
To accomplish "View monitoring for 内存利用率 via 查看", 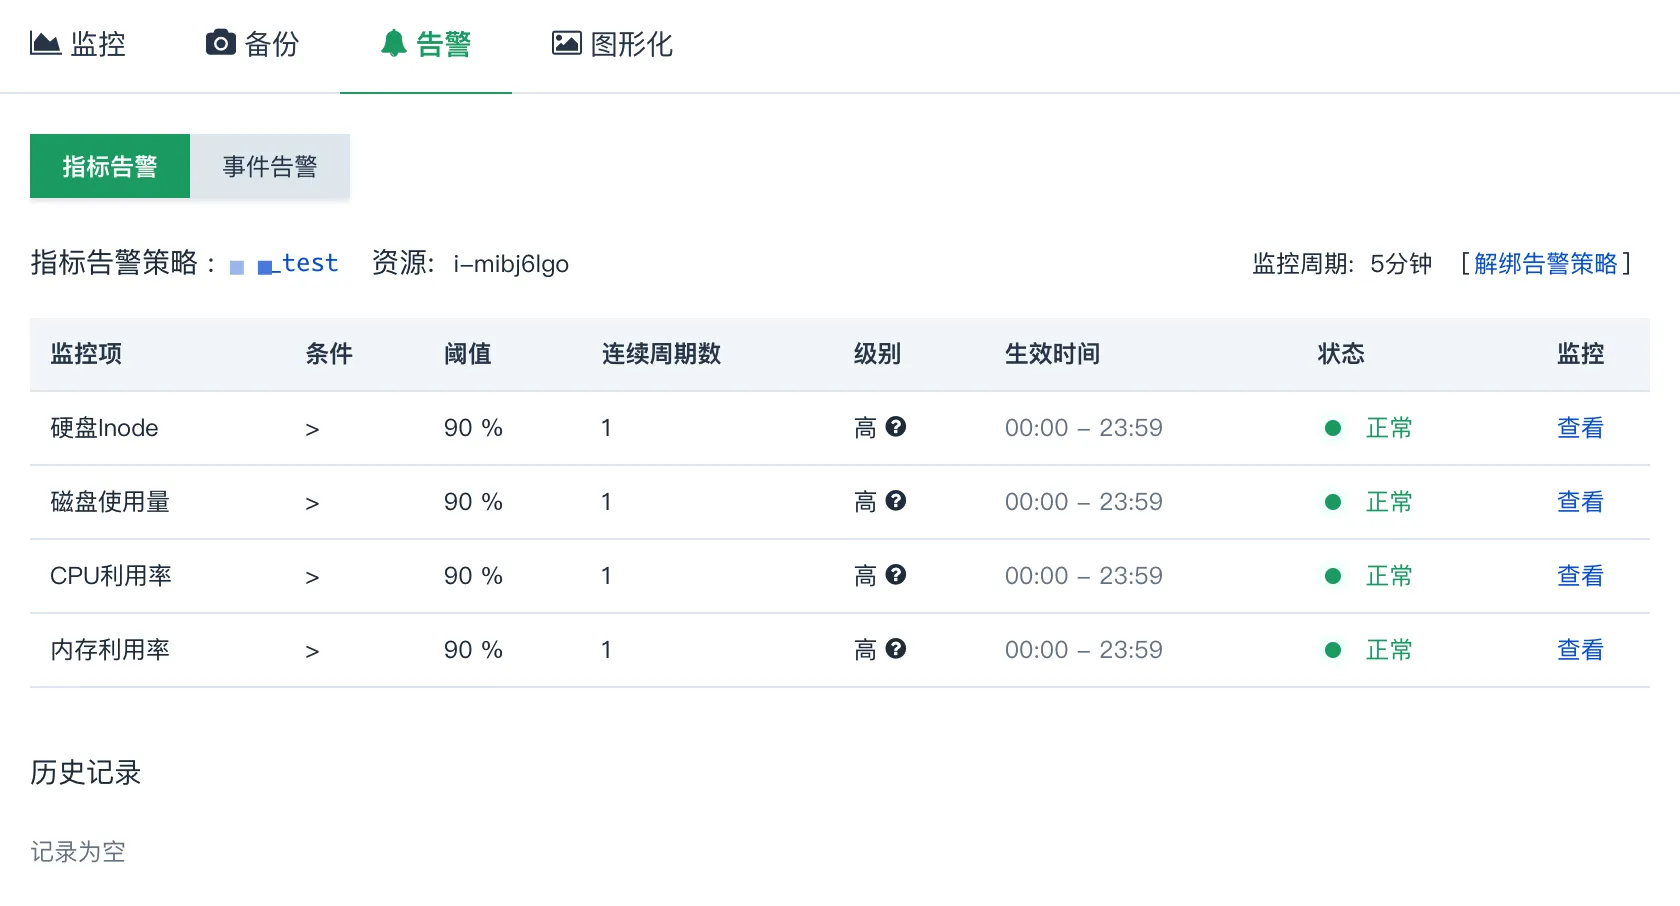I will (x=1580, y=650).
